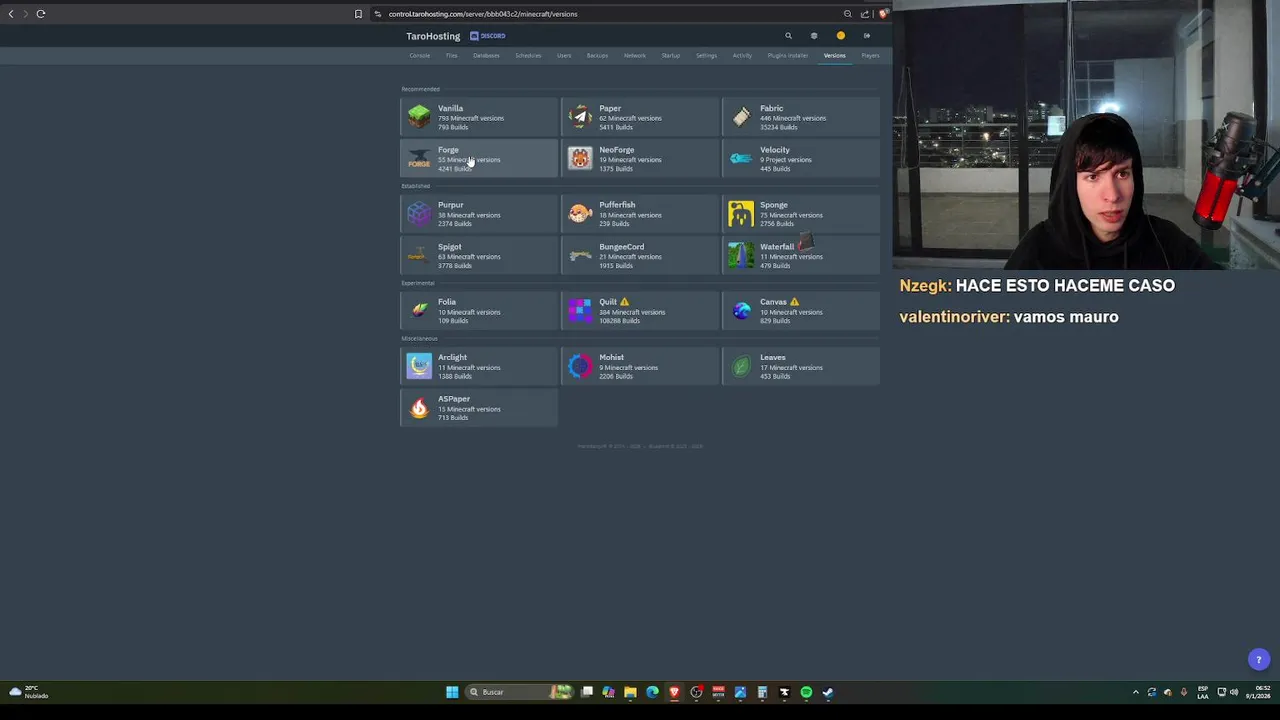Select the BungeeCord icon
This screenshot has width=1280, height=720.
pos(580,256)
